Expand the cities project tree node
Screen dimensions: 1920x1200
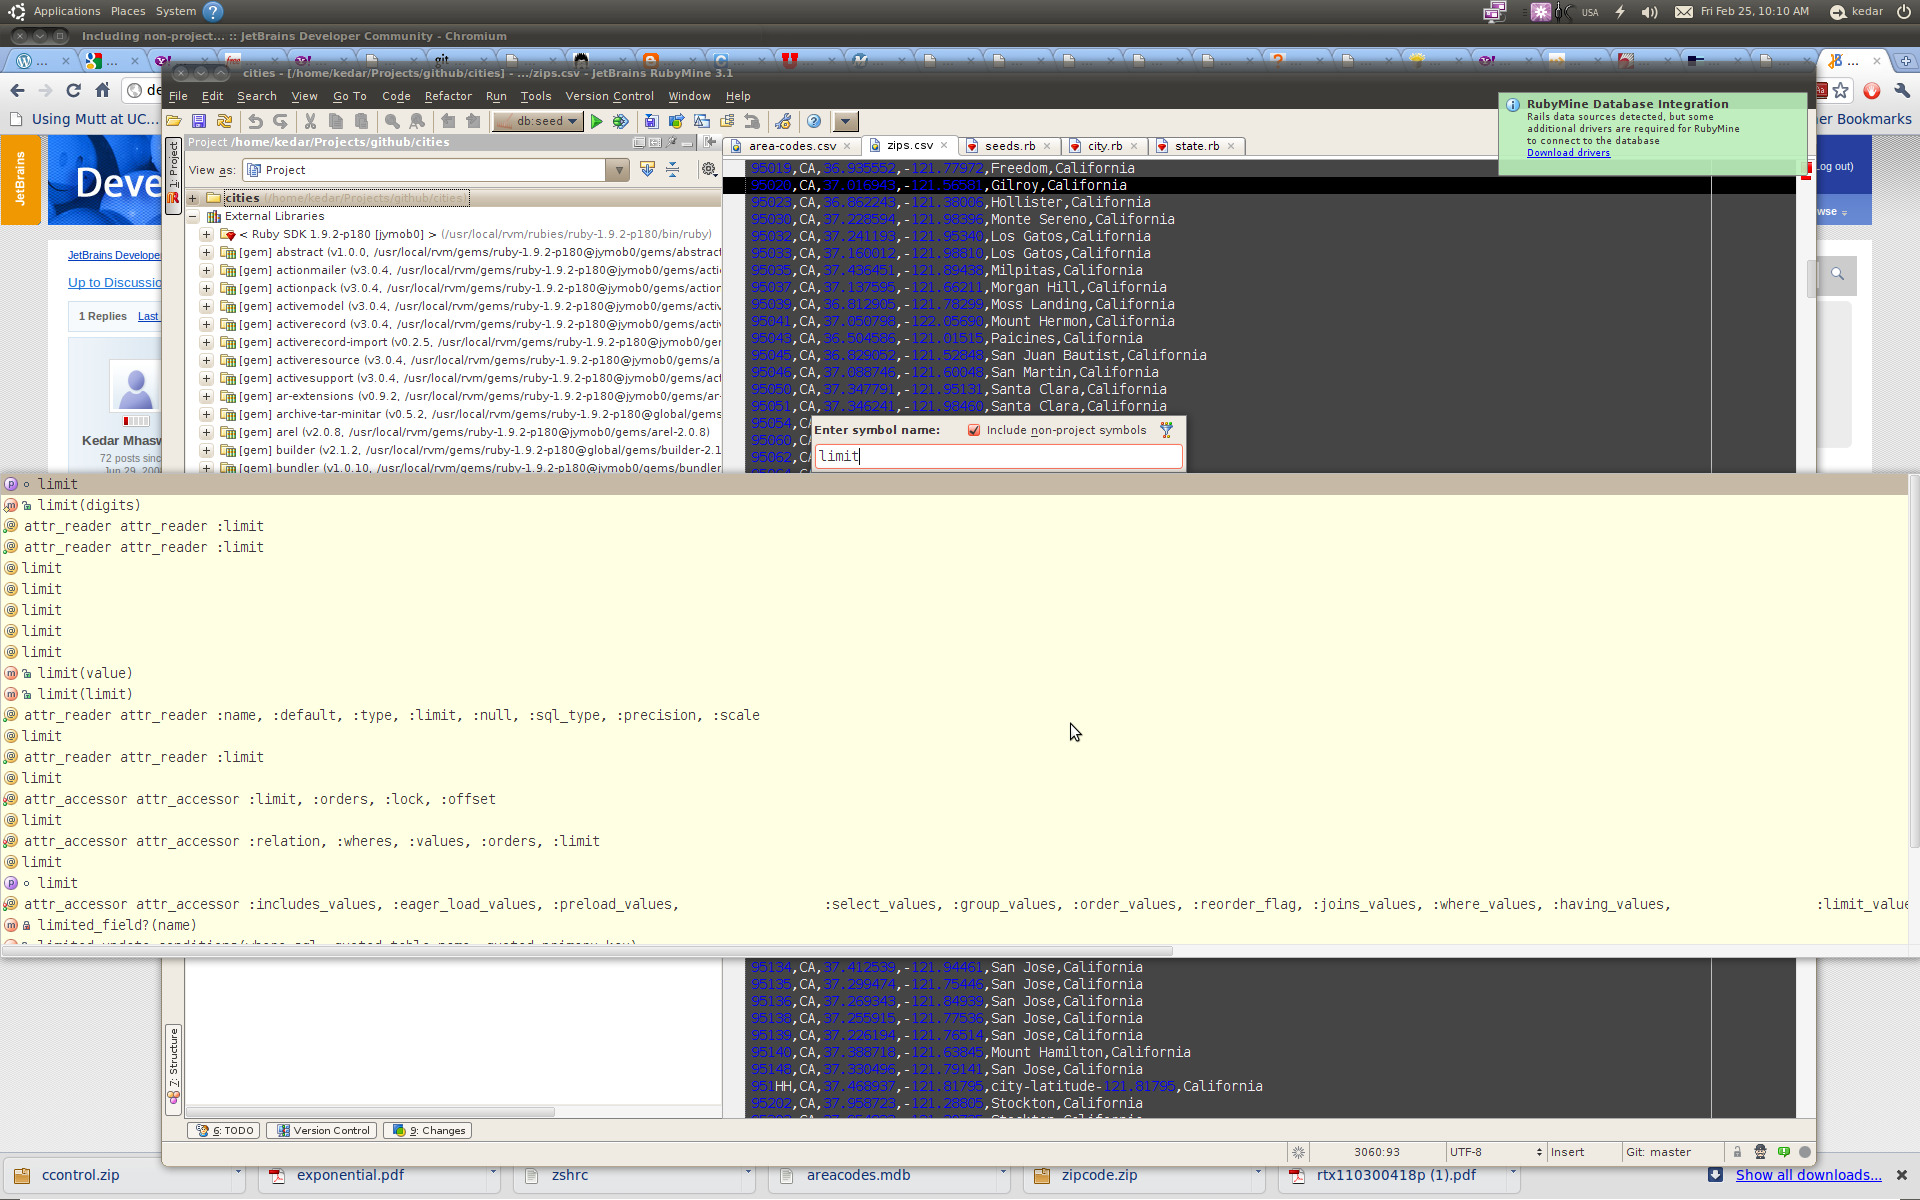click(x=193, y=198)
